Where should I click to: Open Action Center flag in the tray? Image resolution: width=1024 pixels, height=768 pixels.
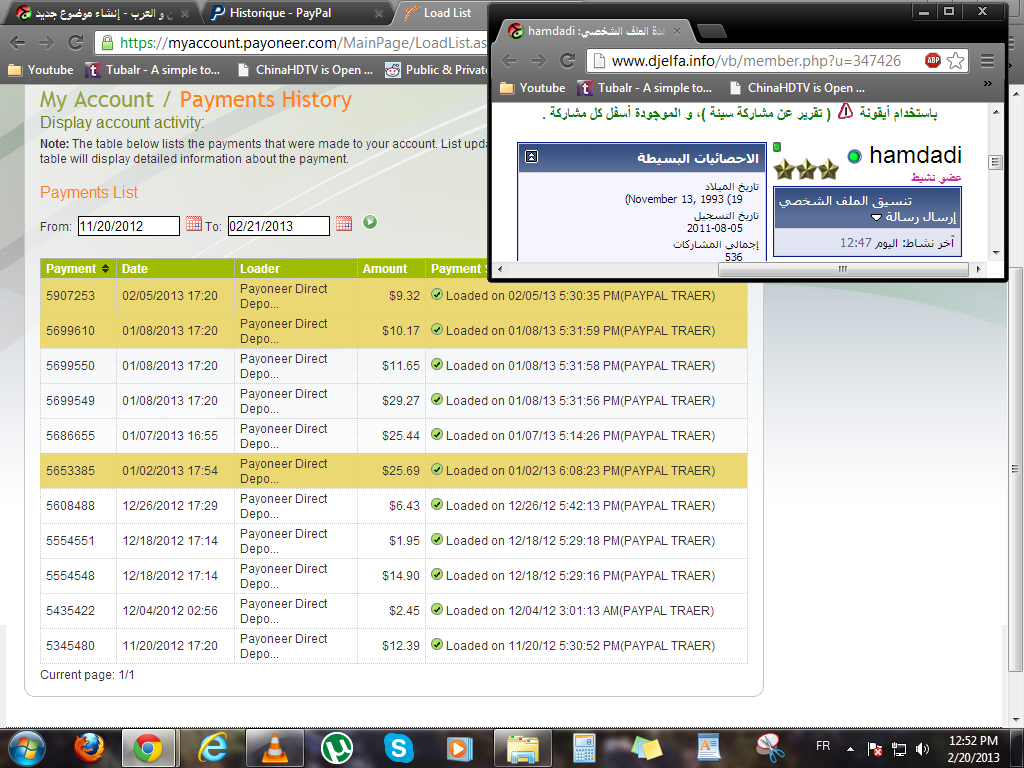(875, 748)
